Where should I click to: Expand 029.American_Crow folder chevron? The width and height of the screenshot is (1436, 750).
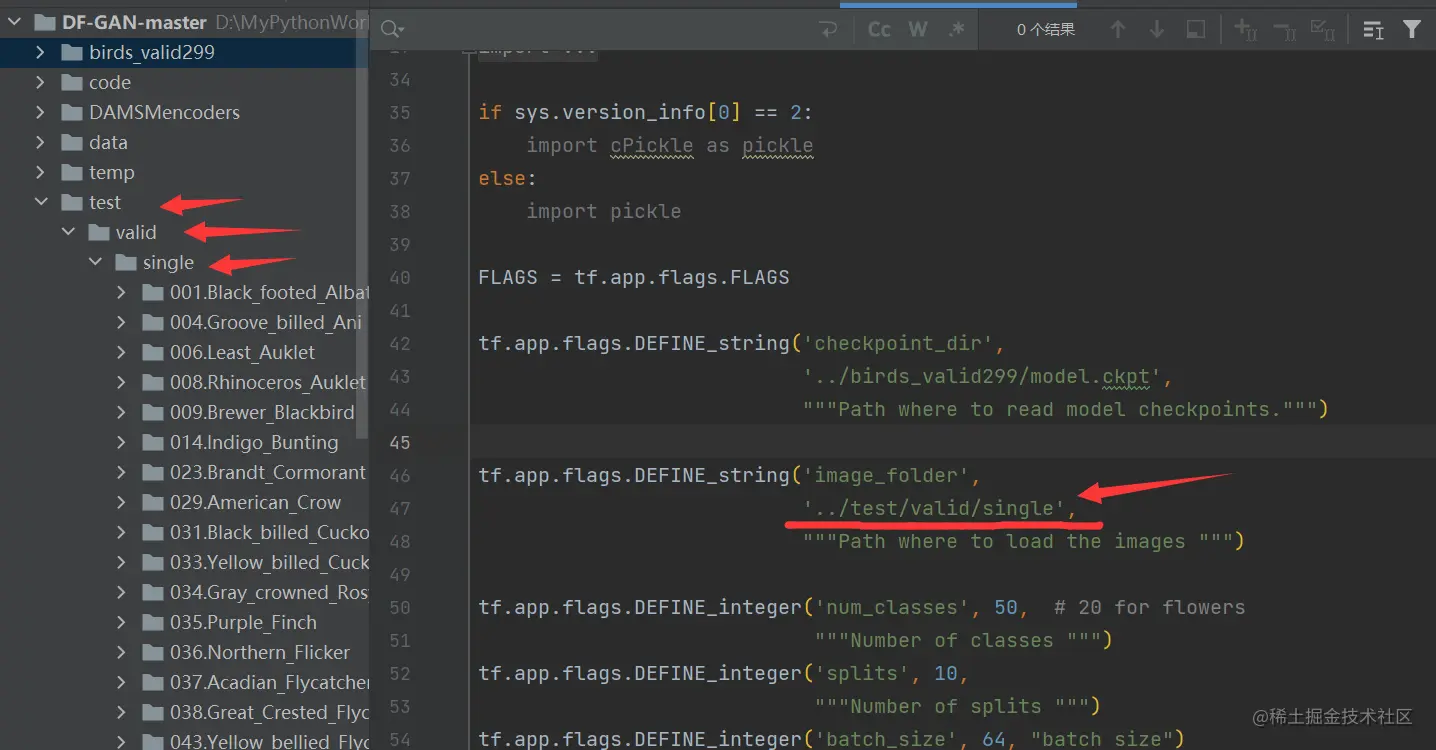[121, 502]
